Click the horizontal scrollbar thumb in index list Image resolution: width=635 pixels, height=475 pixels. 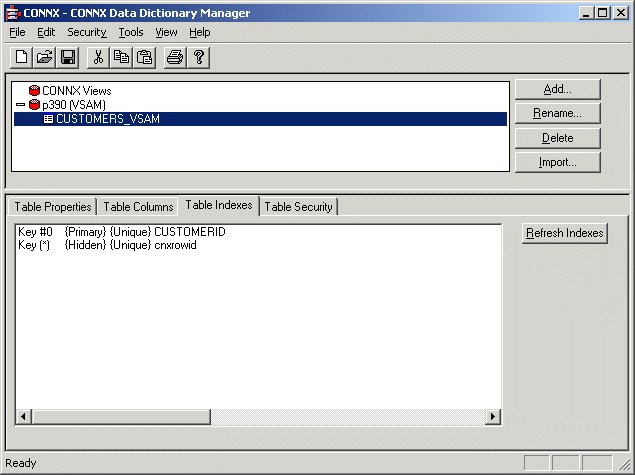121,416
